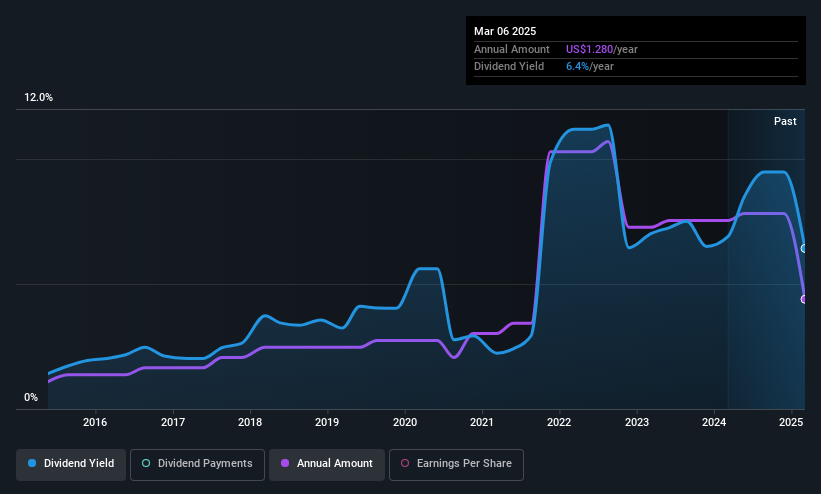Show the Earnings Per Share series
Screen dimensions: 821x494
[457, 465]
